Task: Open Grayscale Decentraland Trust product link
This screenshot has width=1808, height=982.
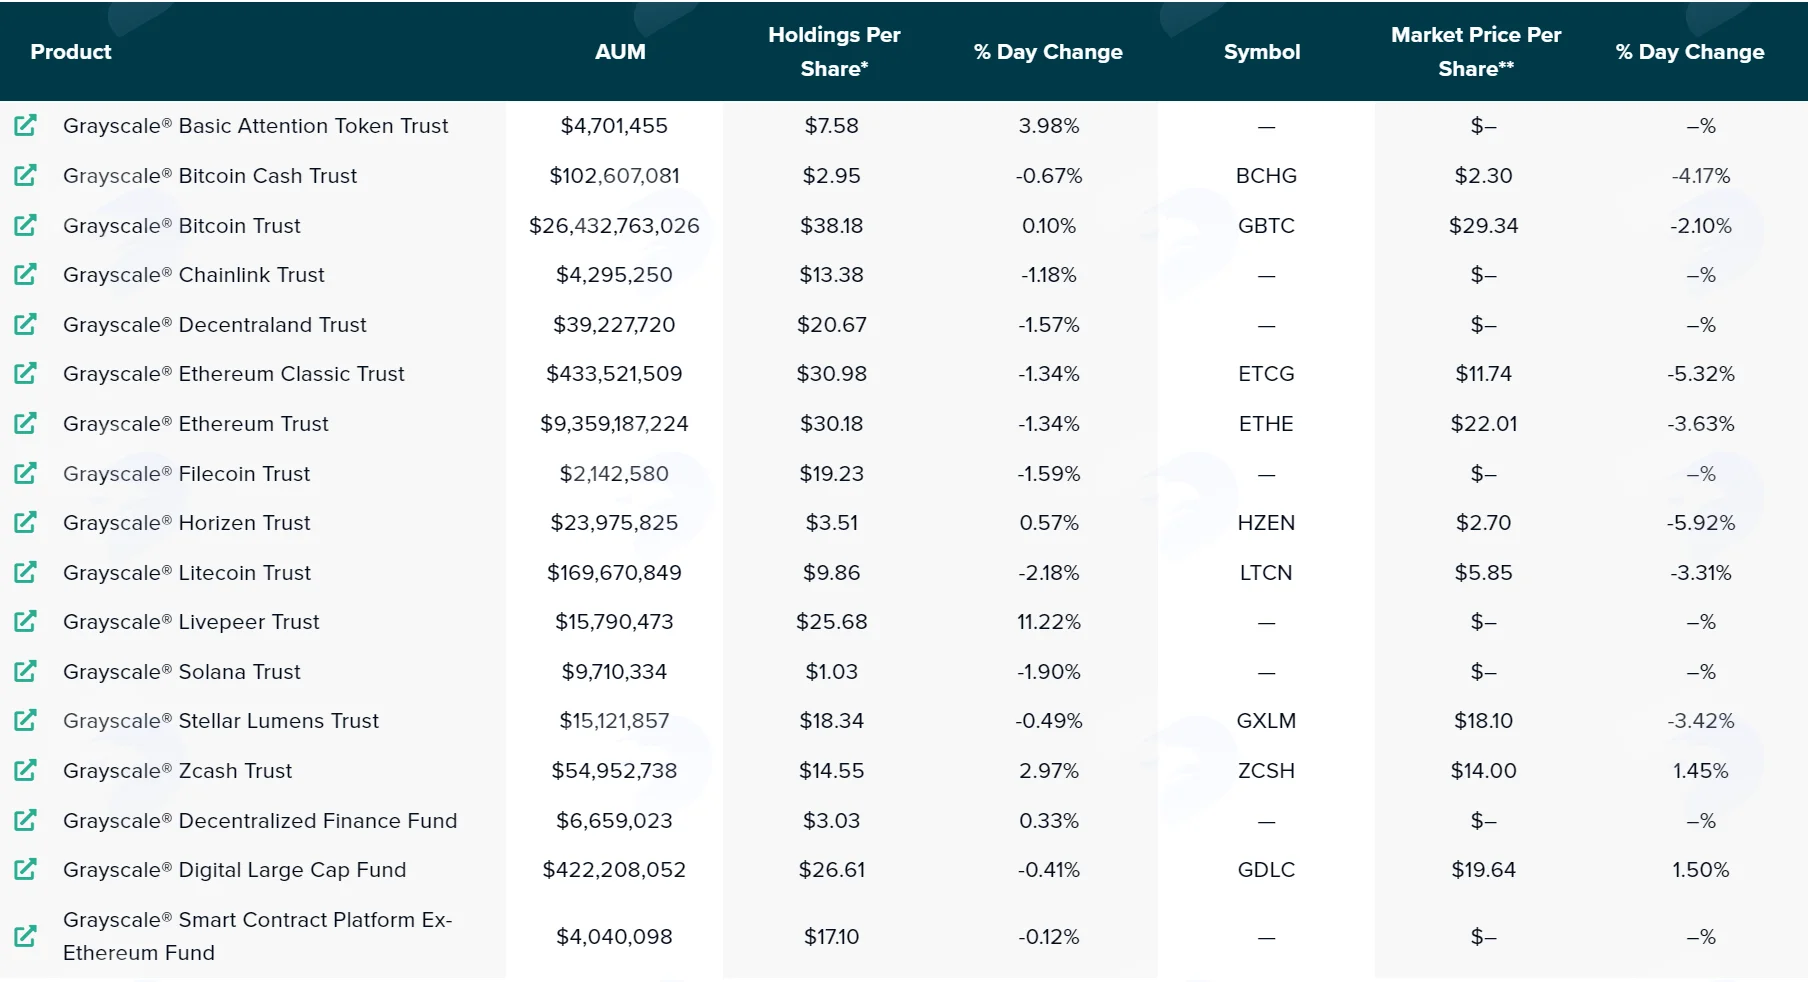Action: coord(215,324)
